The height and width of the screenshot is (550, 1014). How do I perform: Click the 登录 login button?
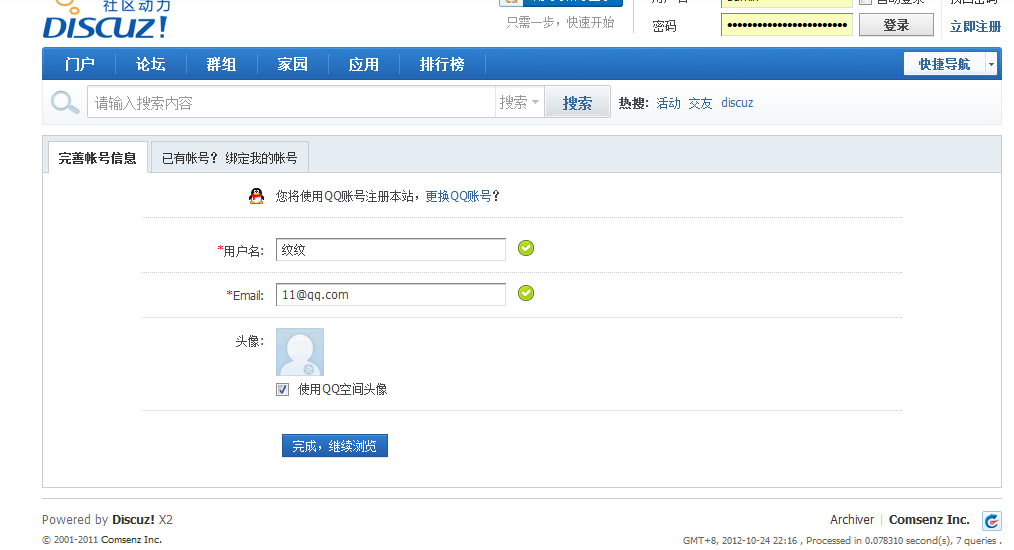pyautogui.click(x=896, y=25)
